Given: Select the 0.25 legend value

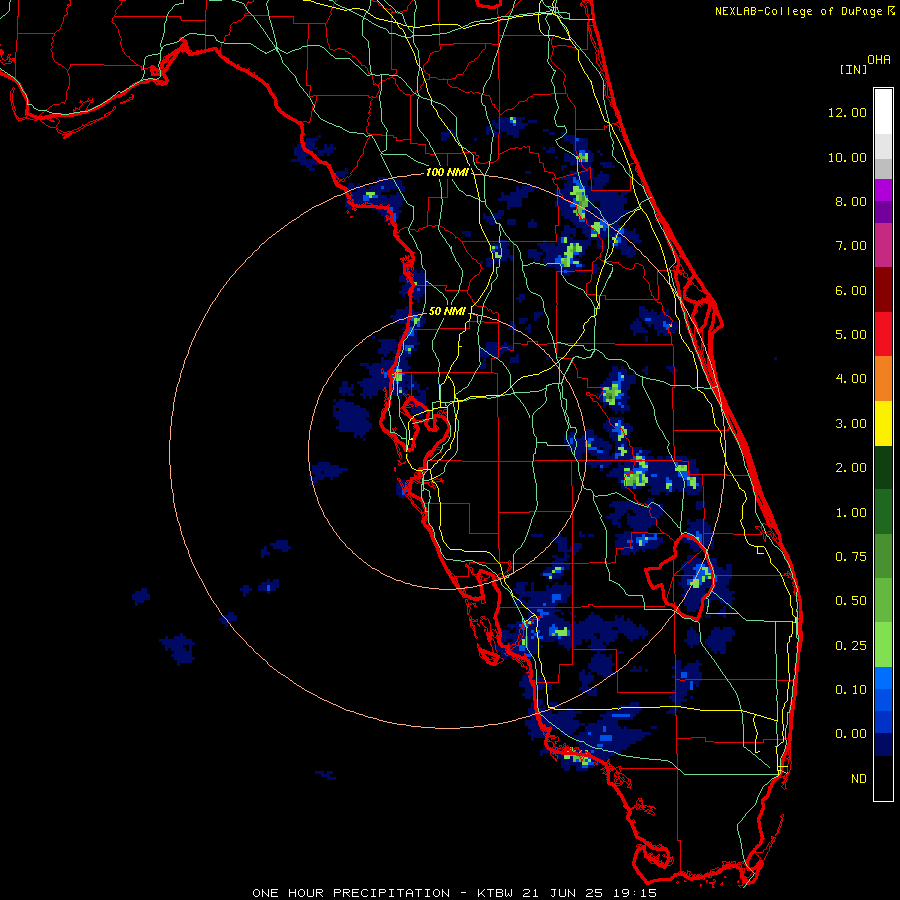Looking at the screenshot, I should point(851,646).
